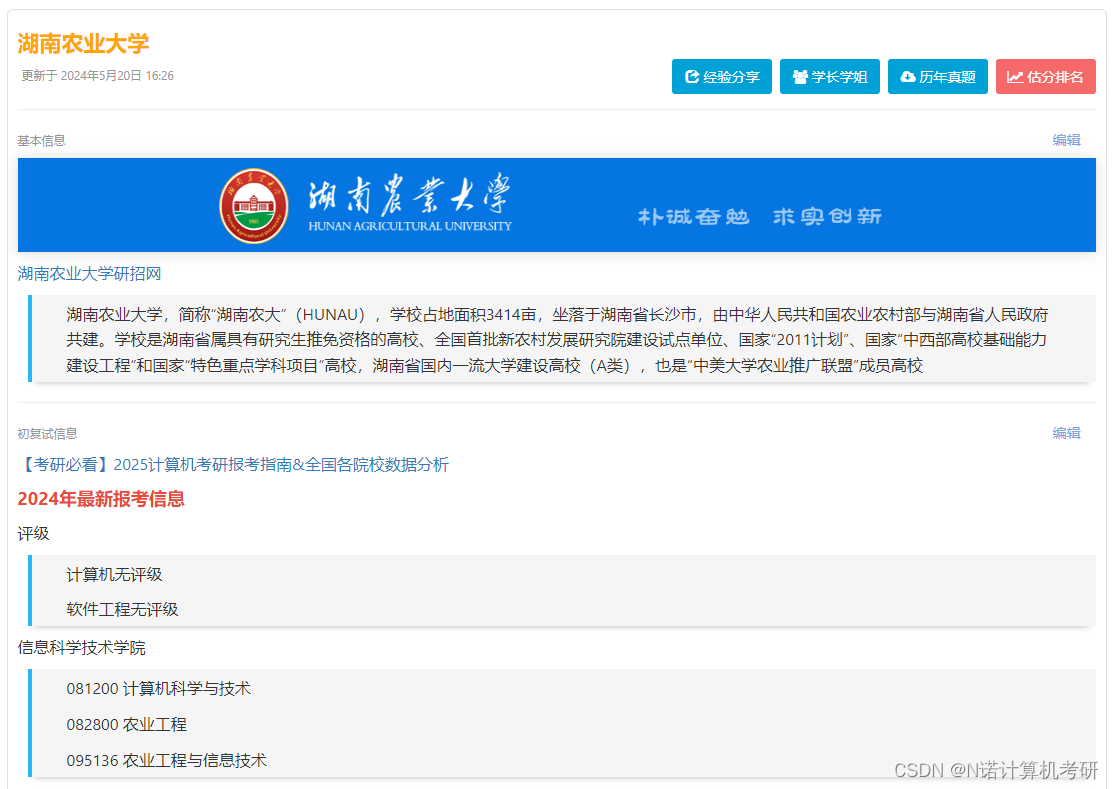Open the 学长学姐 button
Viewport: 1114px width, 789px height.
(829, 77)
